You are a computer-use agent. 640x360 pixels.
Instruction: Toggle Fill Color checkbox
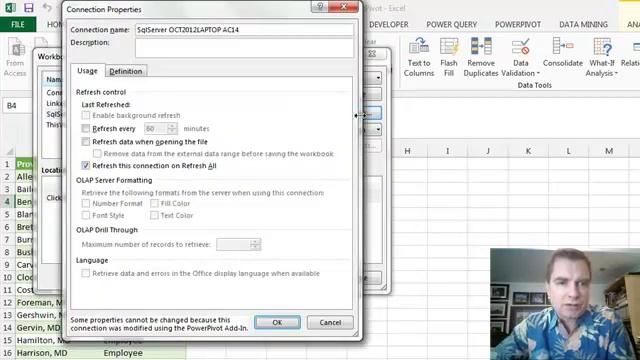point(154,203)
